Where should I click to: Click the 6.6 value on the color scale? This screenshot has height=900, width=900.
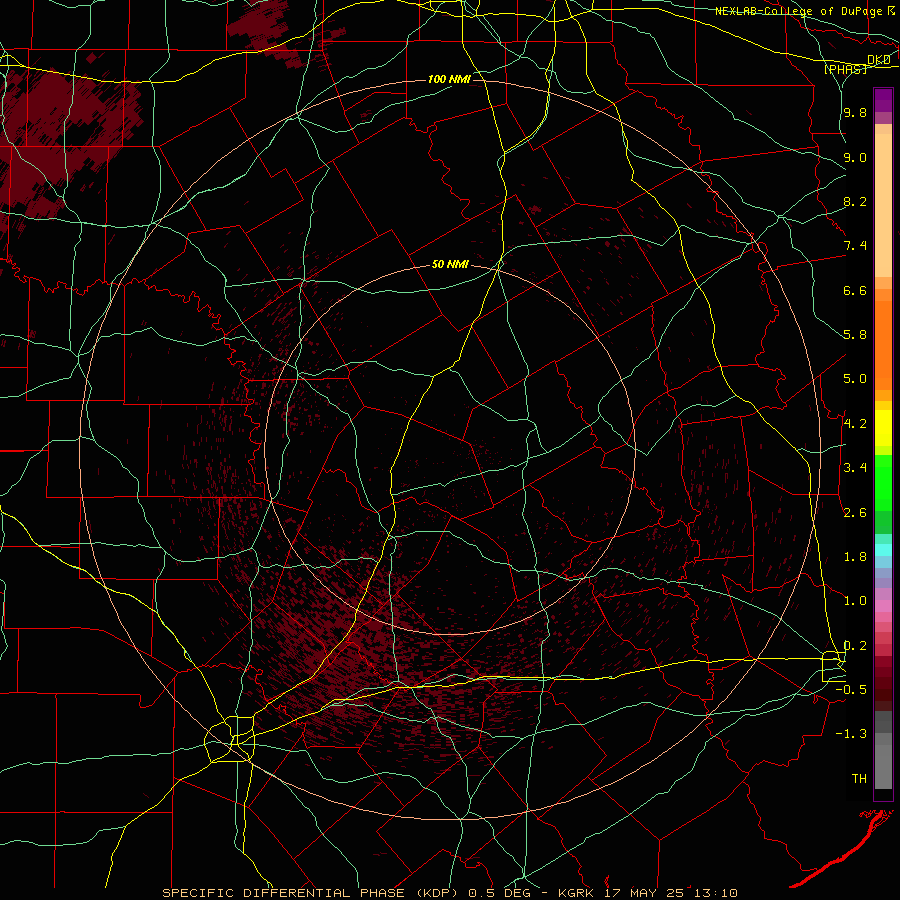tap(855, 290)
